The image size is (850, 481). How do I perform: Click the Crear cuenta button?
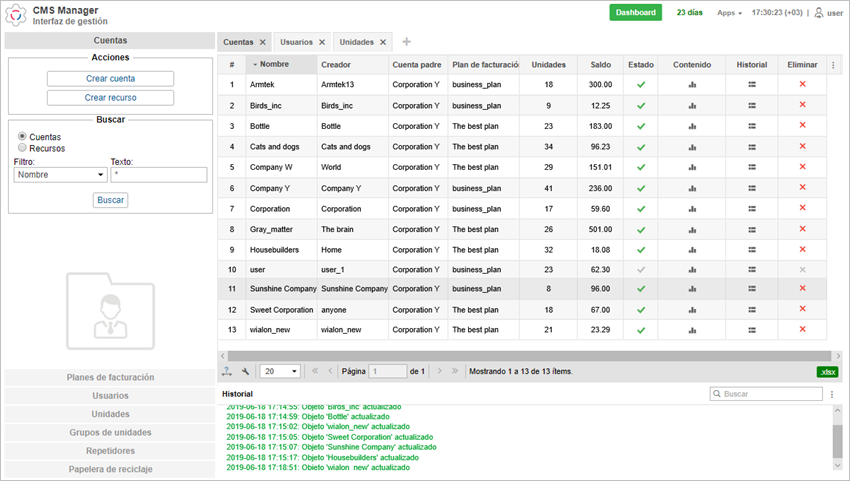[110, 79]
